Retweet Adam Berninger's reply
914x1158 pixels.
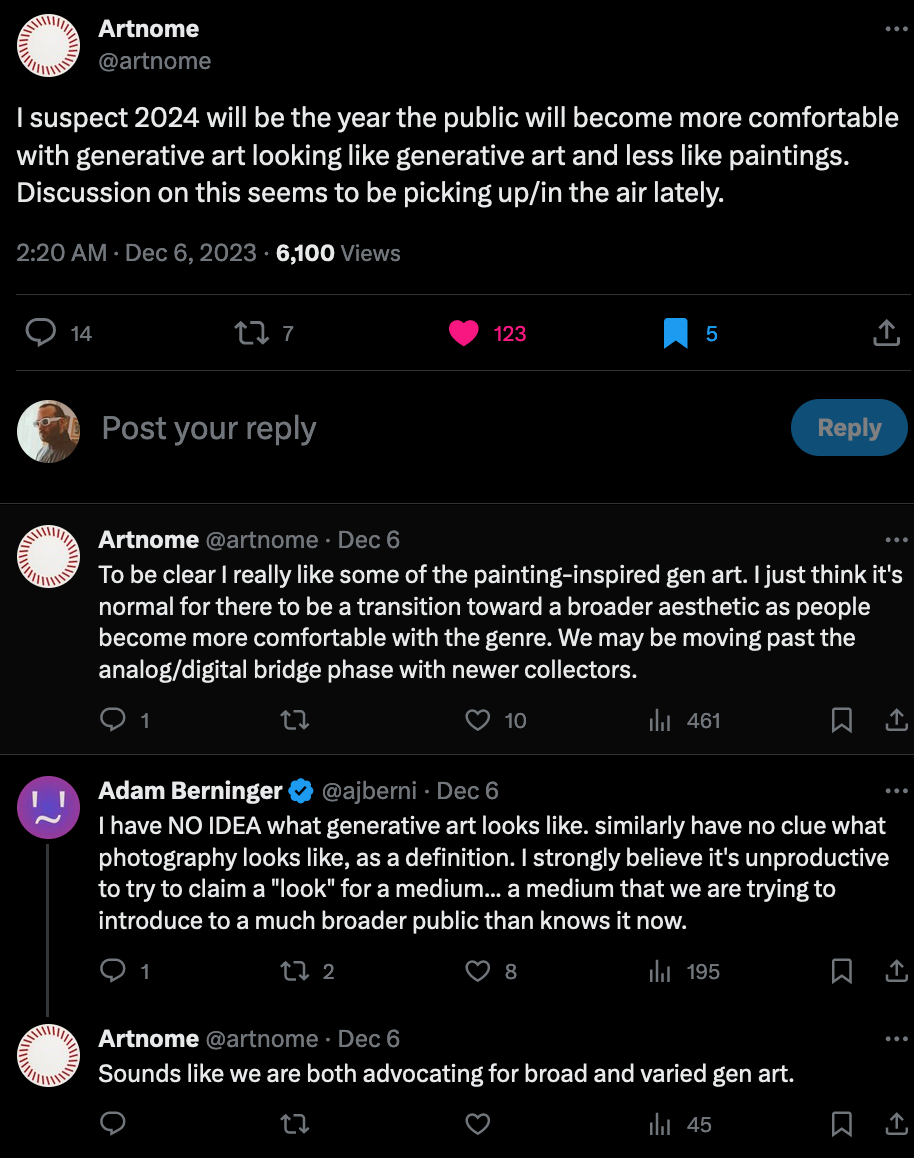294,971
